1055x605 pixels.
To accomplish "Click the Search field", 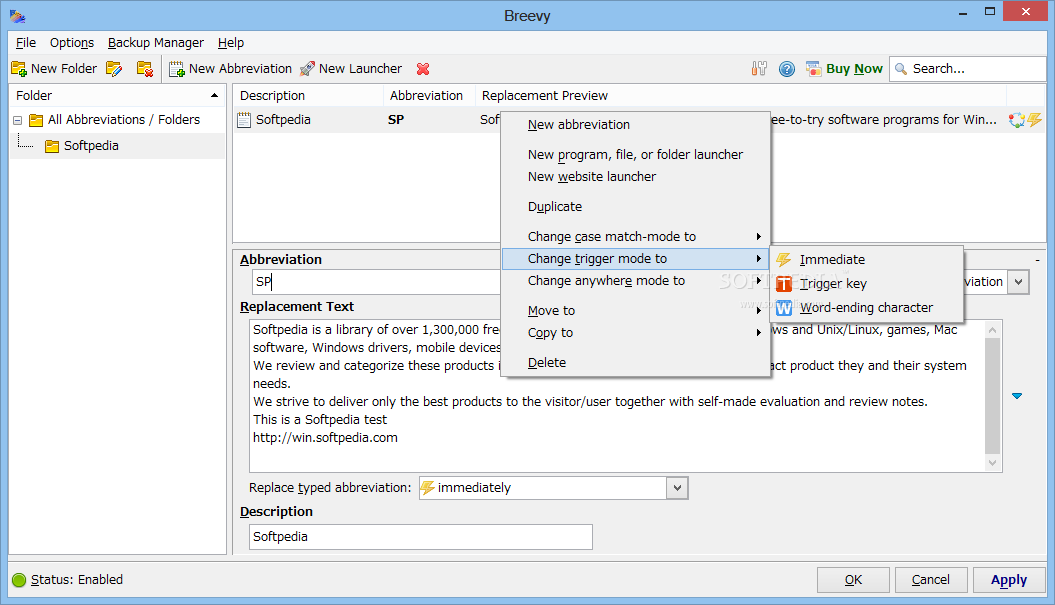I will pos(968,69).
